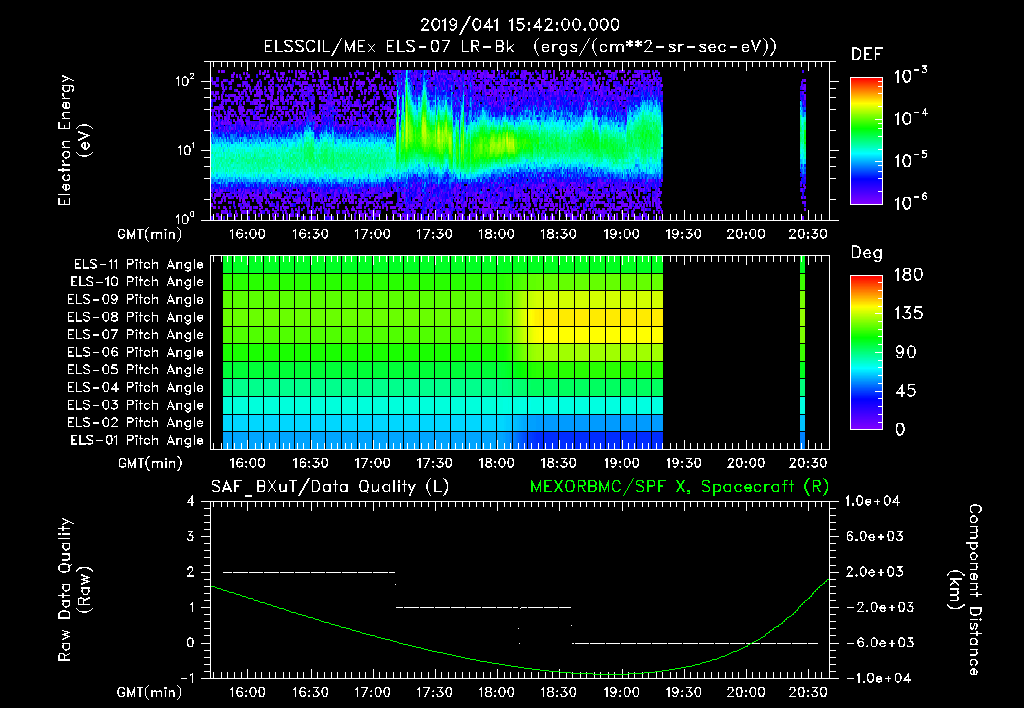The height and width of the screenshot is (708, 1024).
Task: Click the Deg pitch angle color bar
Action: 866,353
